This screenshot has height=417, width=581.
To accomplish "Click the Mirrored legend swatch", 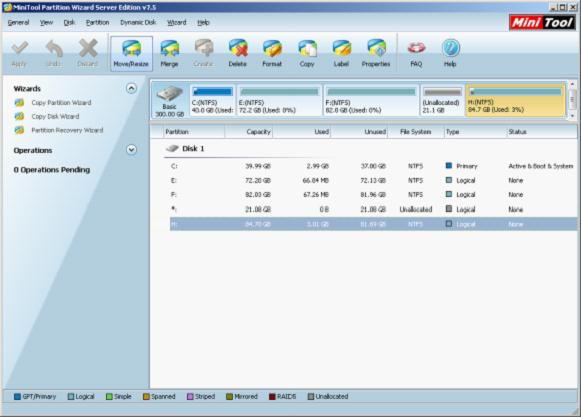I will click(x=229, y=397).
